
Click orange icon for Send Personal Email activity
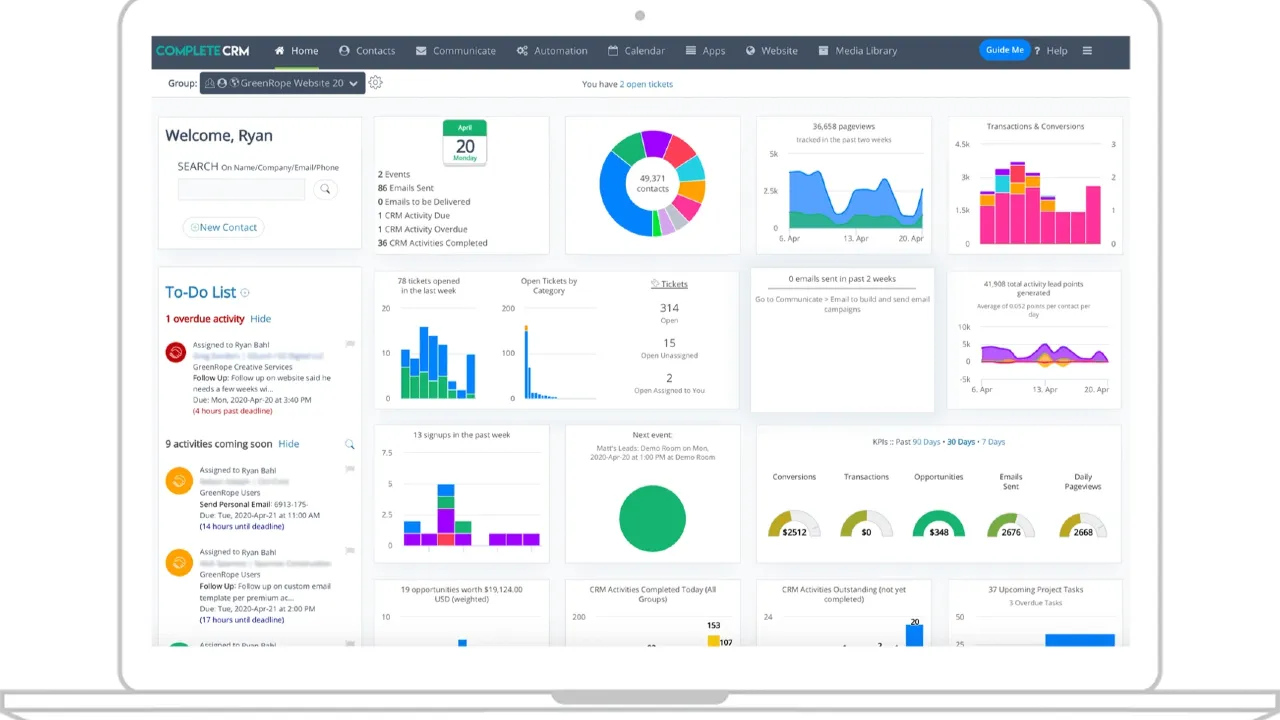178,481
